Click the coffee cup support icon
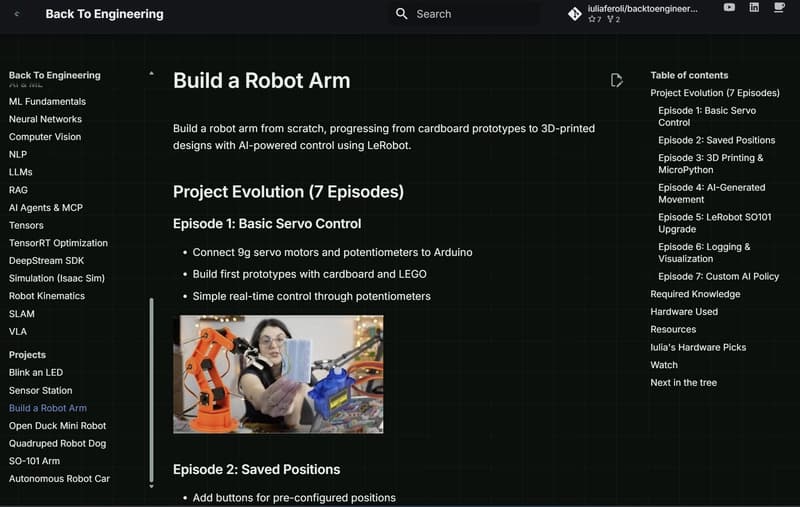The width and height of the screenshot is (800, 507). [779, 8]
